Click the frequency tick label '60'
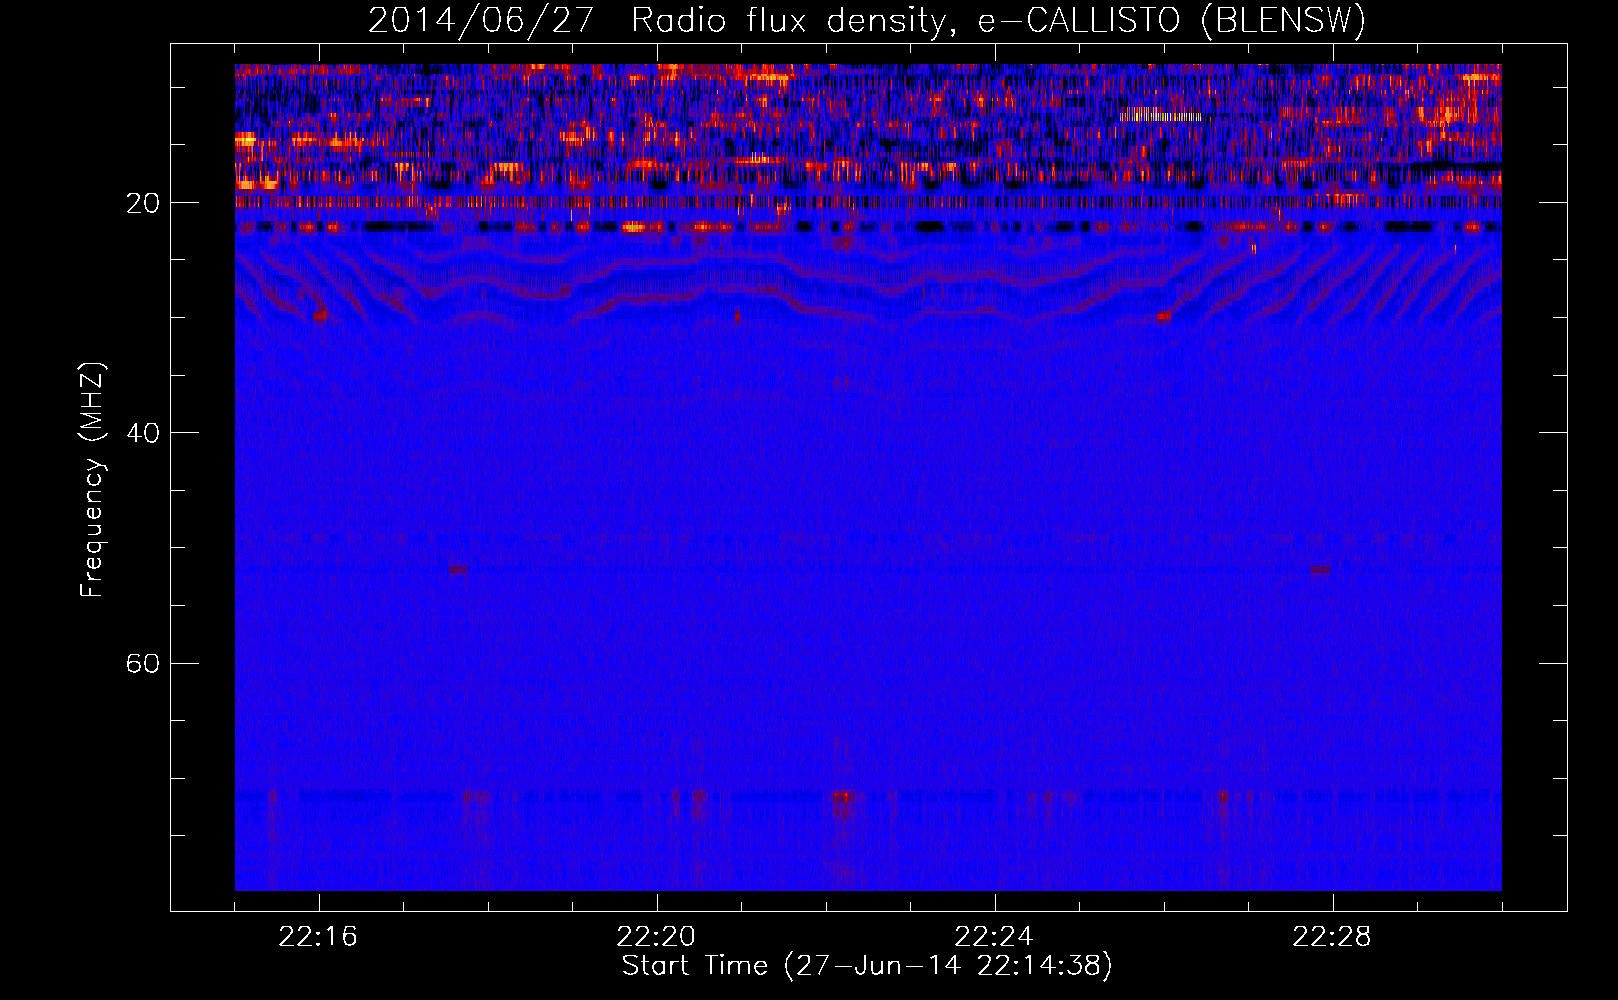 coord(142,664)
